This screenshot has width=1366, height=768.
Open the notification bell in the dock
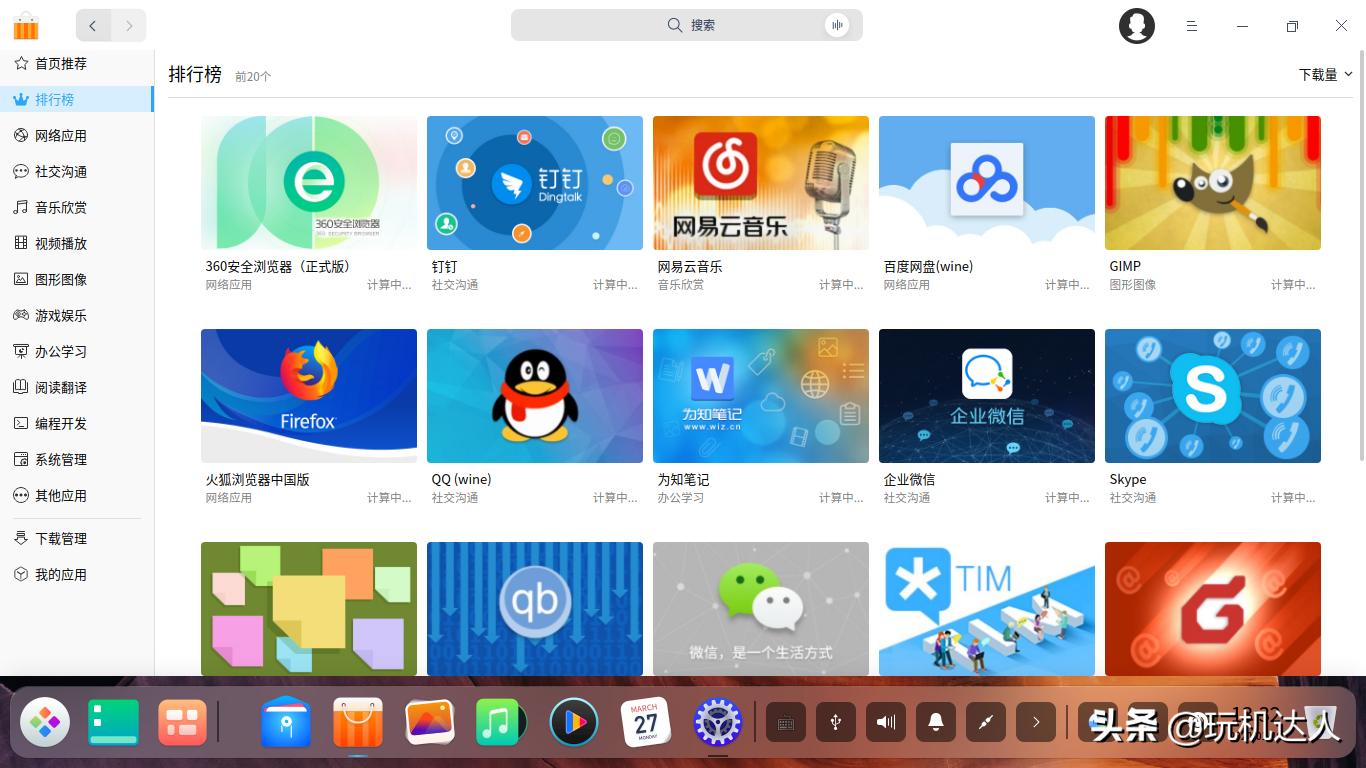tap(935, 721)
